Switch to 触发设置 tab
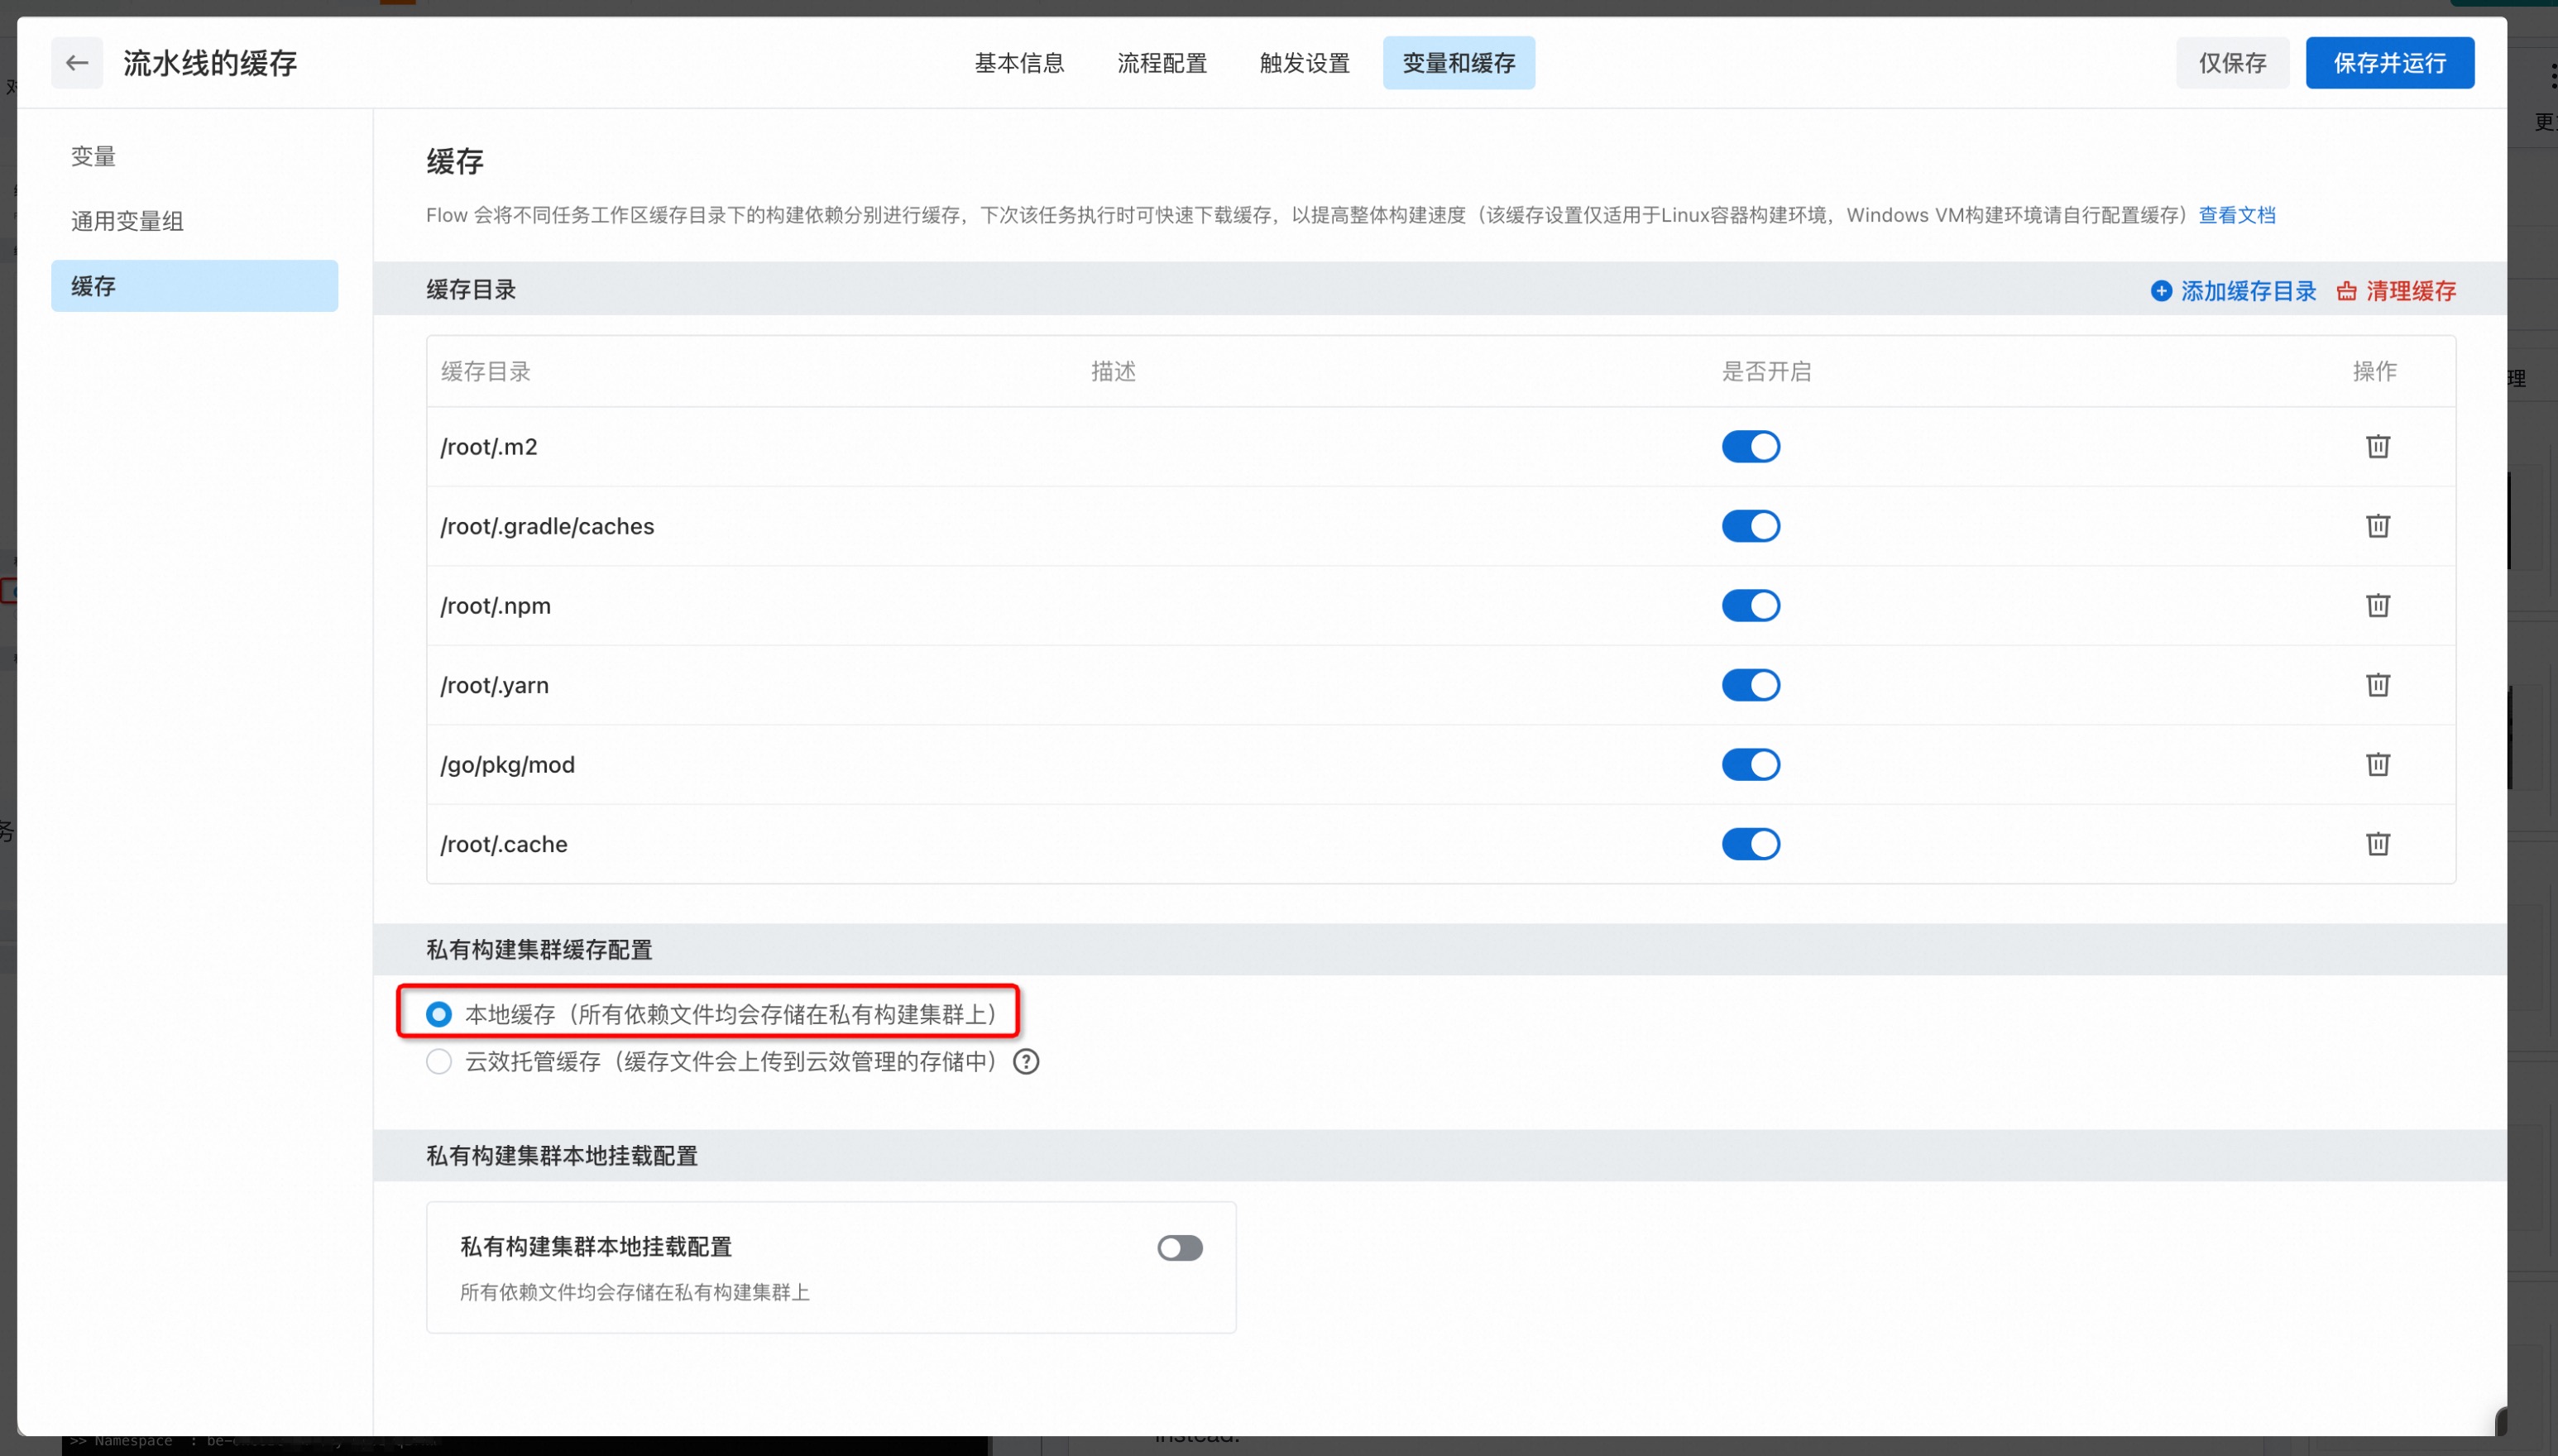 [x=1304, y=63]
